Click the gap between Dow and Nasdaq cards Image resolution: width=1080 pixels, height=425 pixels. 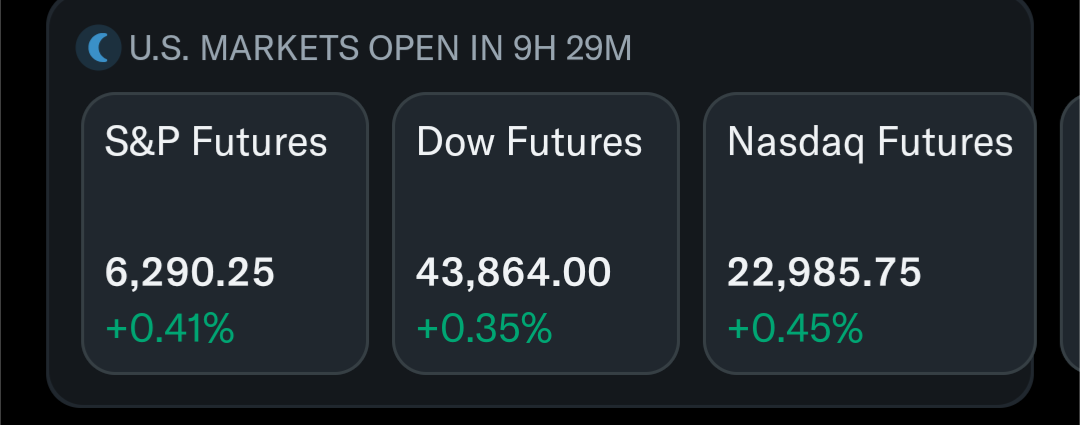pos(692,234)
